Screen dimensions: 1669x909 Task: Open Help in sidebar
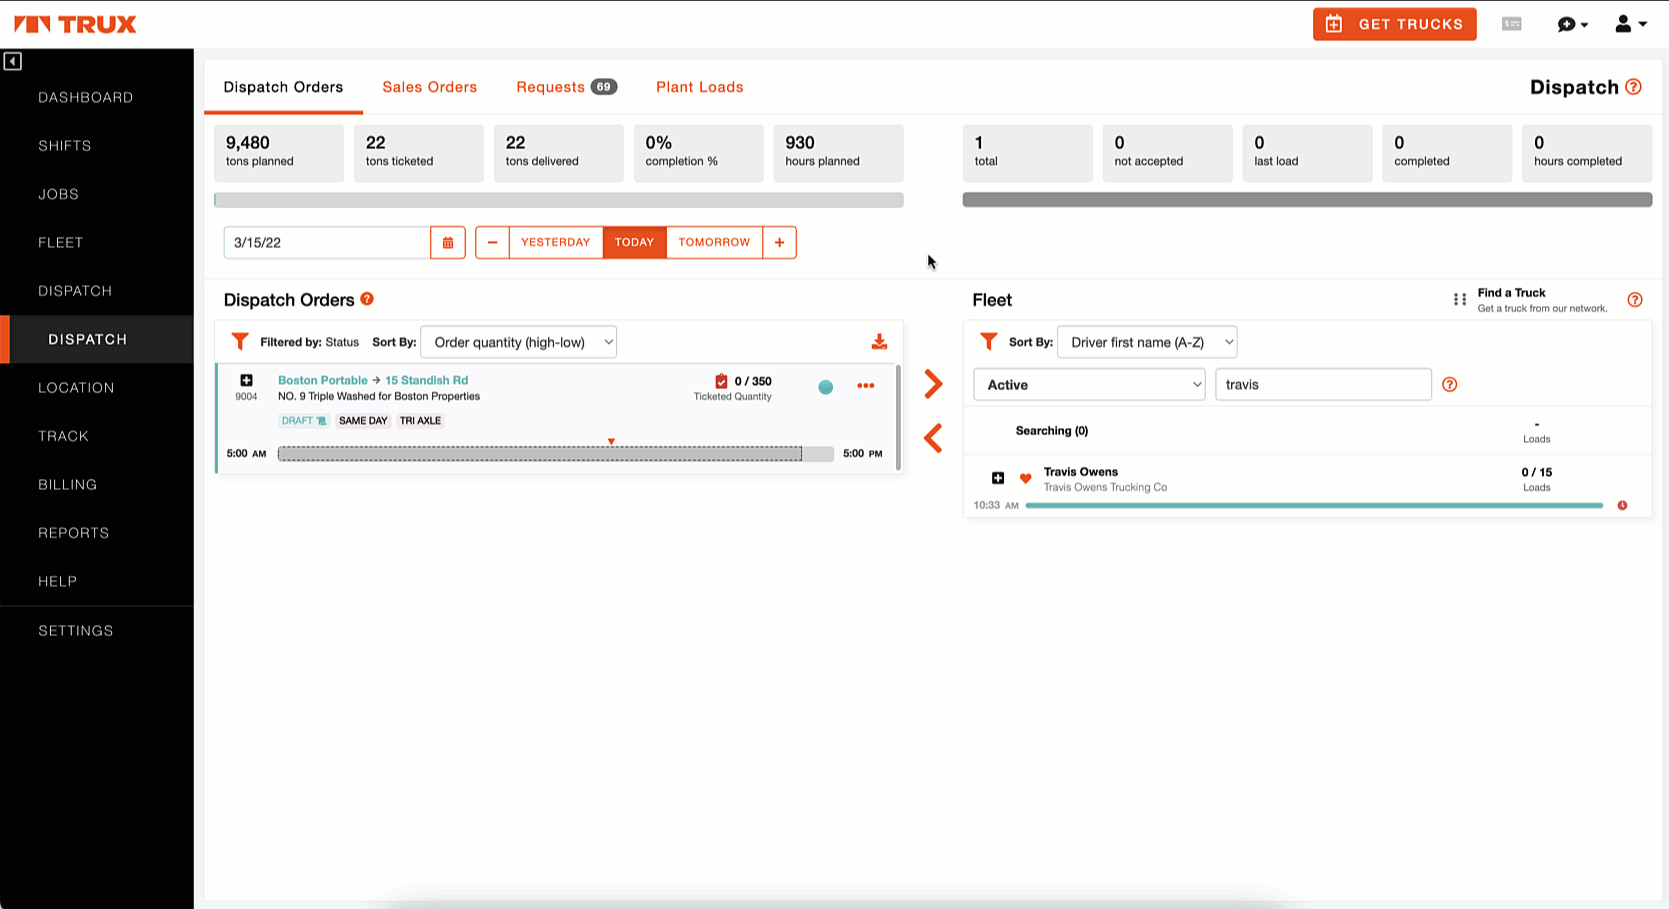click(x=58, y=581)
